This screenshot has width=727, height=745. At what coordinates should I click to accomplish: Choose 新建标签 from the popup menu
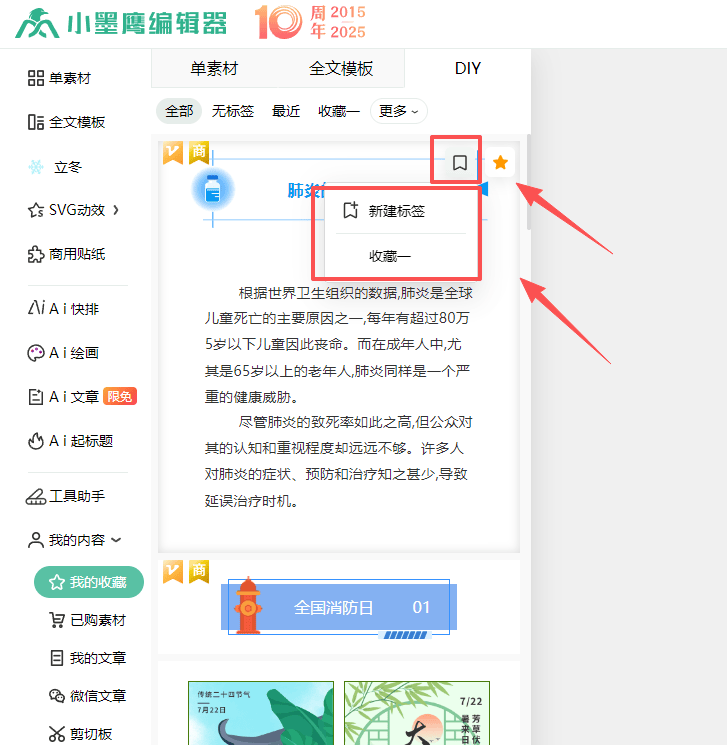(x=396, y=211)
